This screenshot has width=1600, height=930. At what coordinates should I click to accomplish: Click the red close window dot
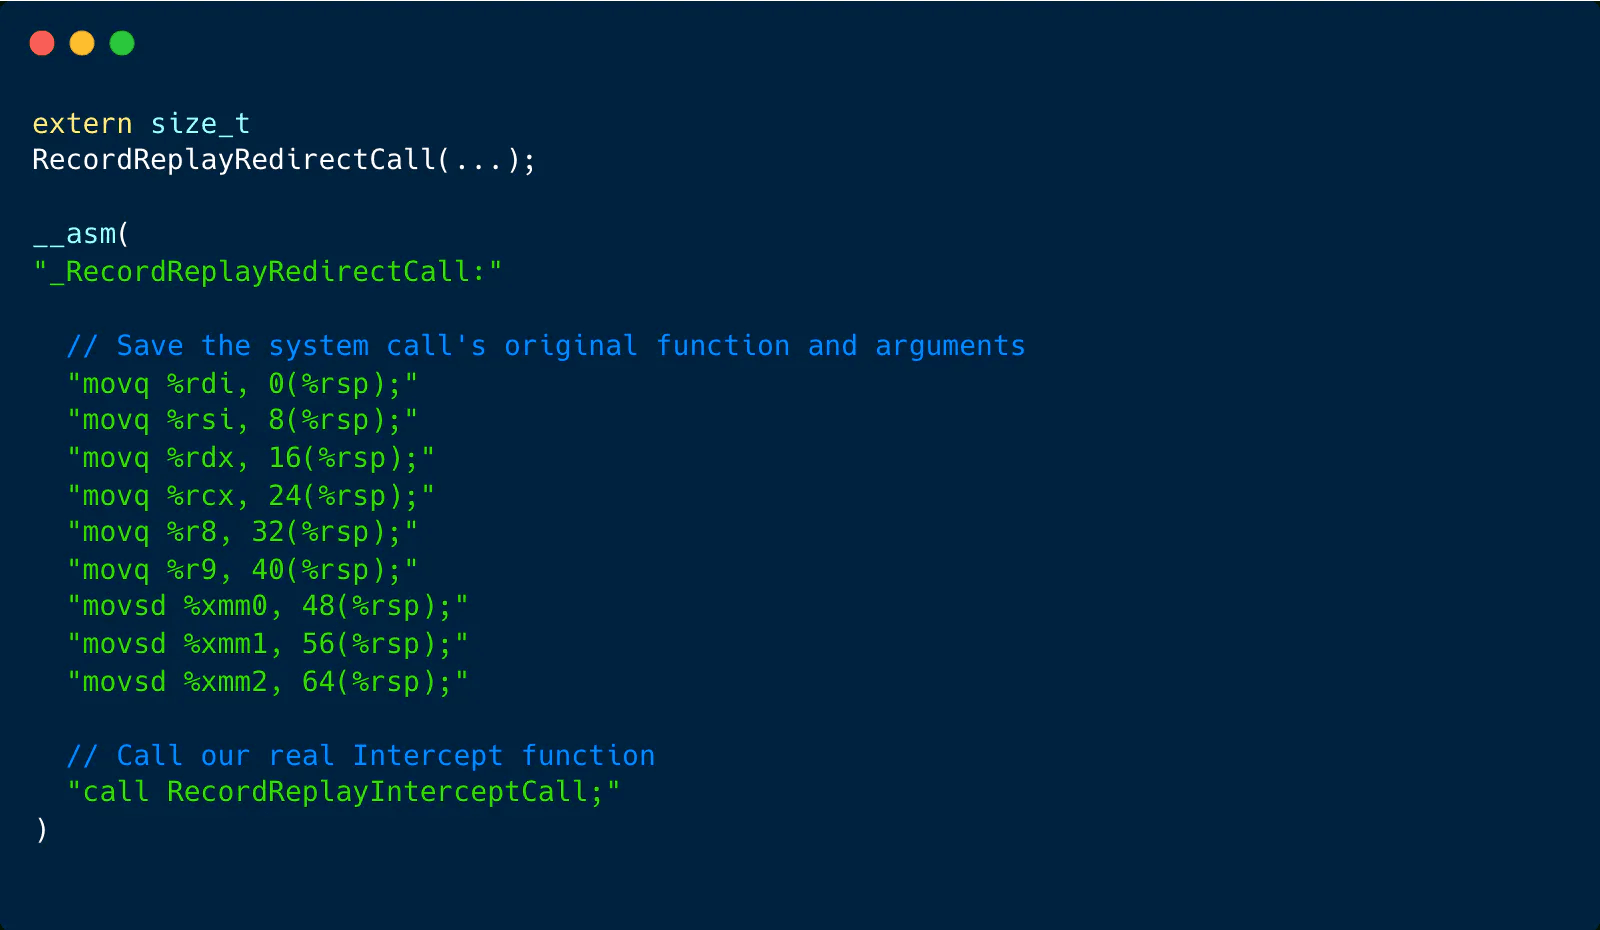coord(42,43)
